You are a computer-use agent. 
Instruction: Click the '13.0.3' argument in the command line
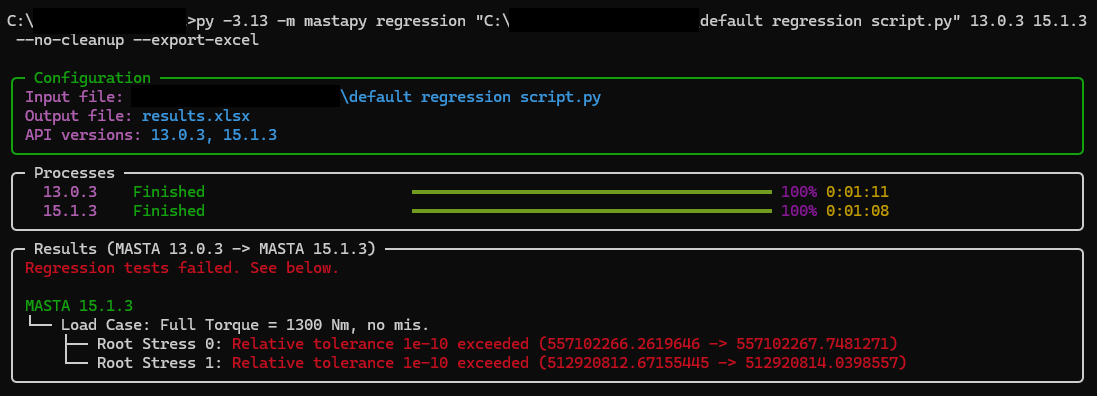click(998, 20)
